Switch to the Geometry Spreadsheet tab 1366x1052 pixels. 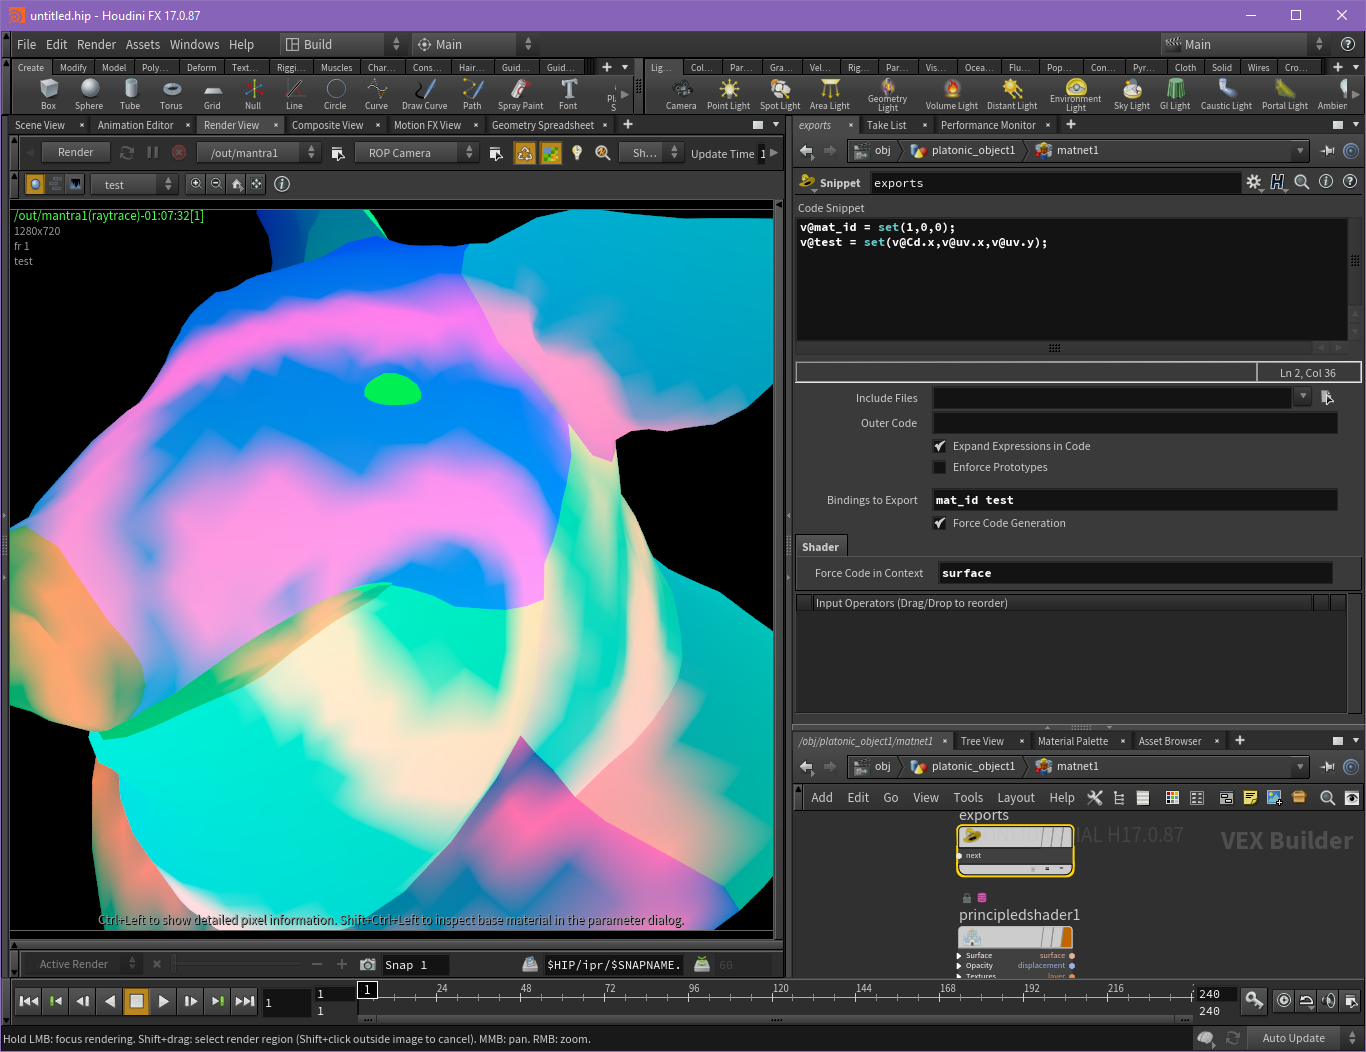(542, 125)
